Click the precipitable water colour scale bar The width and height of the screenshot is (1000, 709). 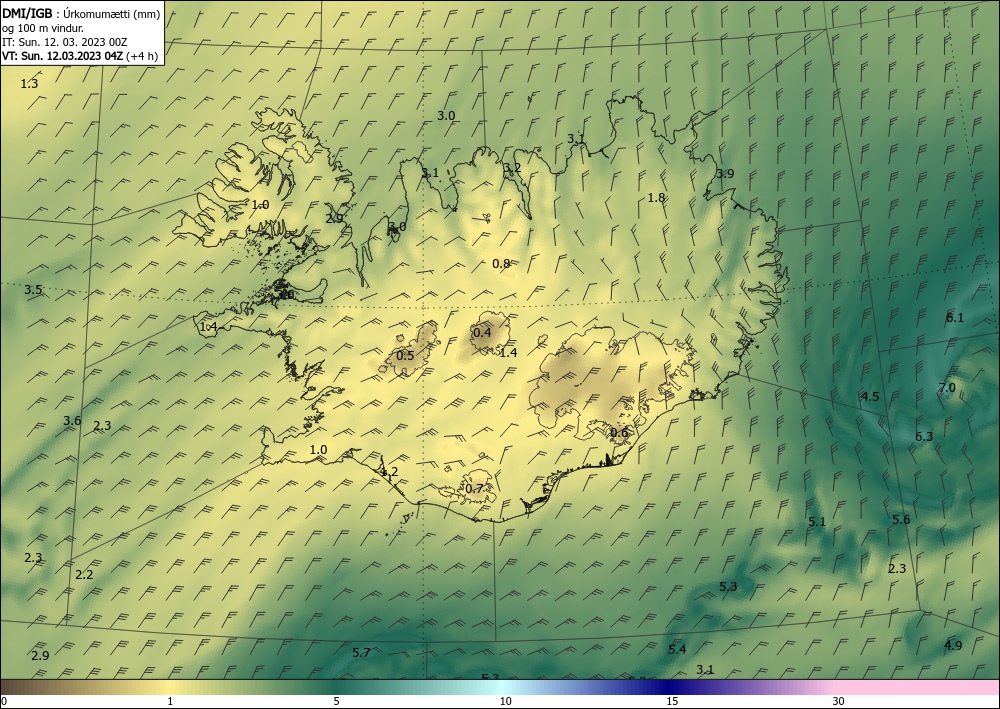pos(500,687)
